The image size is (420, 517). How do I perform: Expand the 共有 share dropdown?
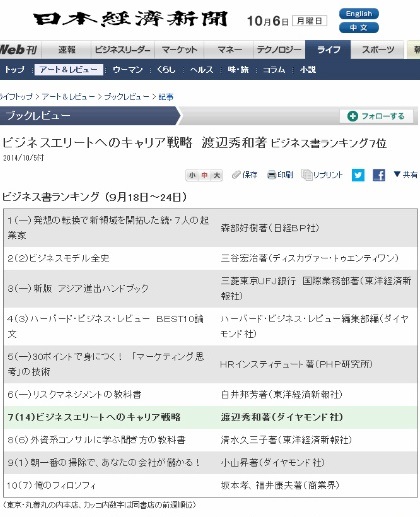point(406,174)
